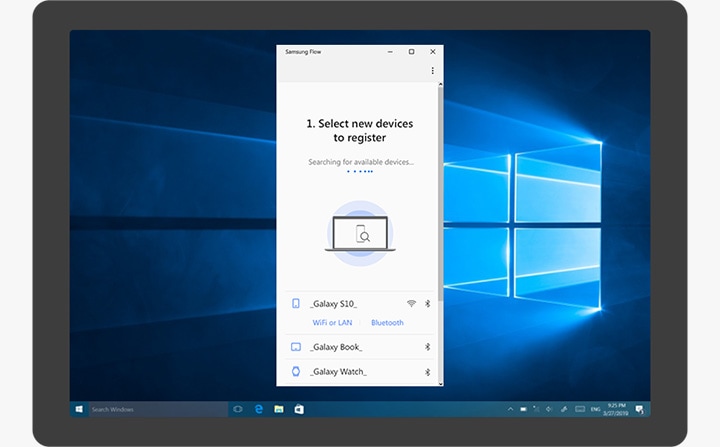Click the Bluetooth icon beside Galaxy S10
This screenshot has height=447, width=720.
427,303
